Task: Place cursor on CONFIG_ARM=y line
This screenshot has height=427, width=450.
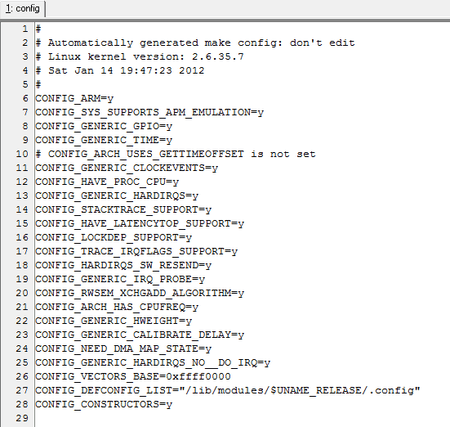Action: [74, 99]
